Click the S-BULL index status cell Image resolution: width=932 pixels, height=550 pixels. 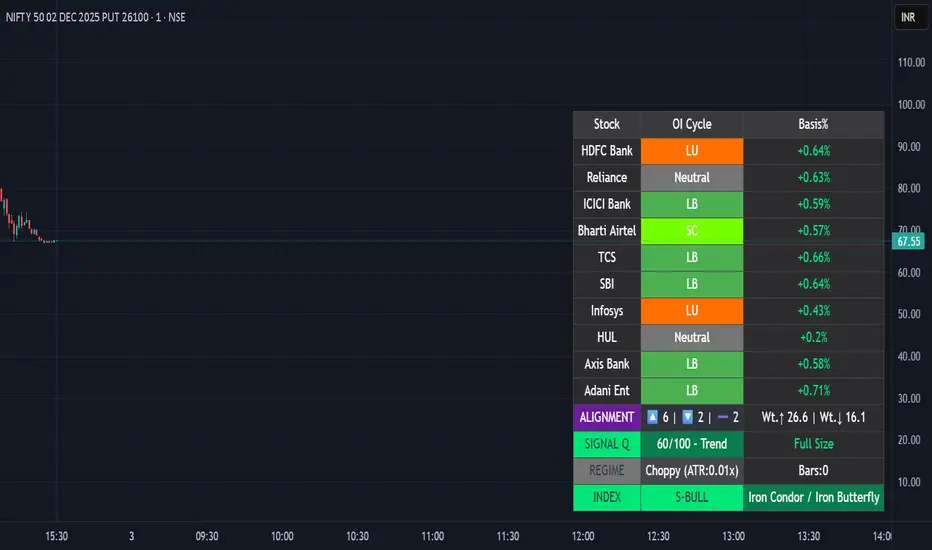coord(692,497)
